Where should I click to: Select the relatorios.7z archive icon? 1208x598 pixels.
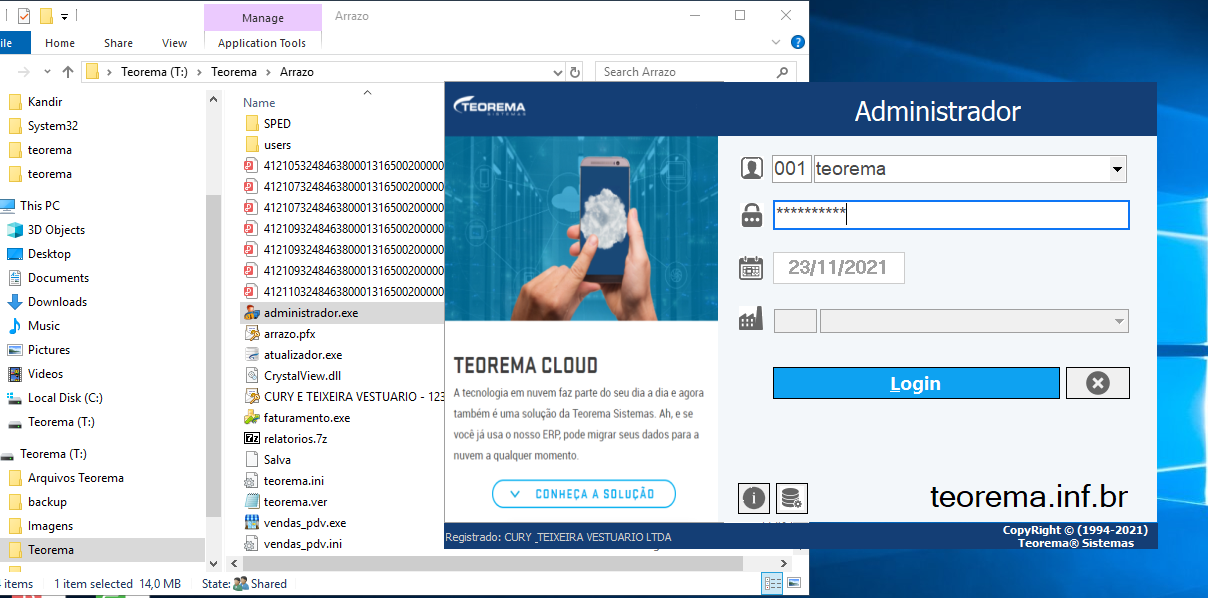coord(252,438)
